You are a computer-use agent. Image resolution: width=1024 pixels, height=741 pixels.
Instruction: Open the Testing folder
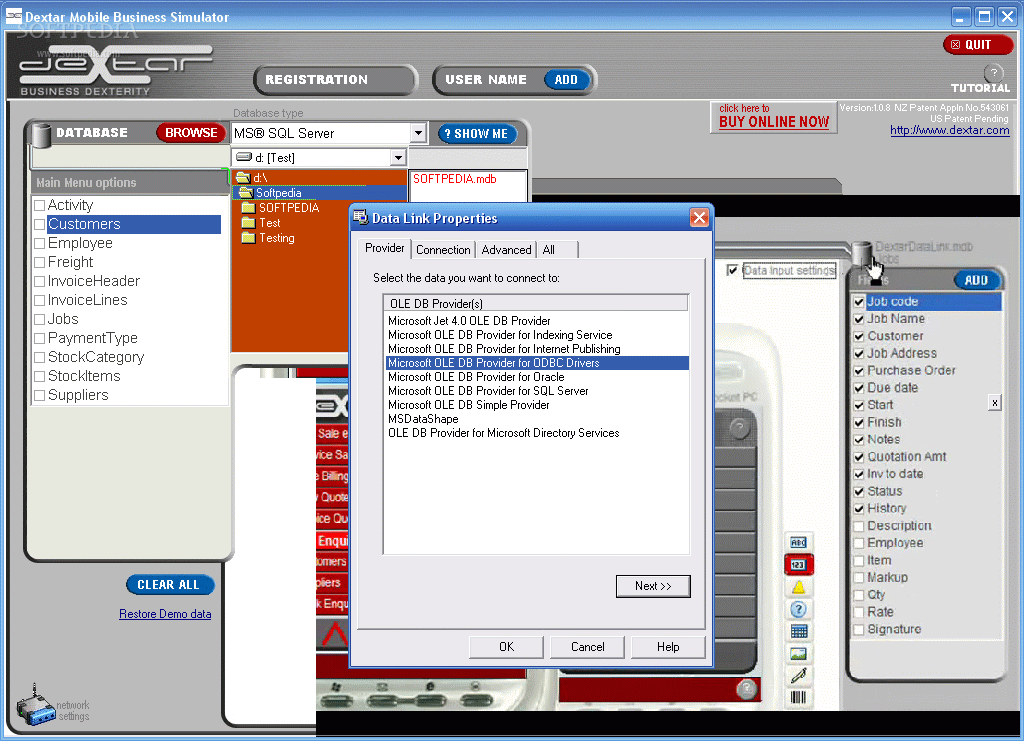pos(268,238)
